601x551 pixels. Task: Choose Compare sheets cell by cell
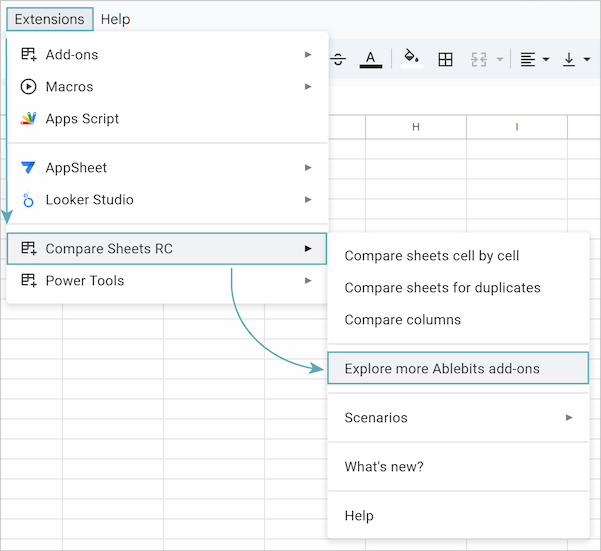pos(458,256)
